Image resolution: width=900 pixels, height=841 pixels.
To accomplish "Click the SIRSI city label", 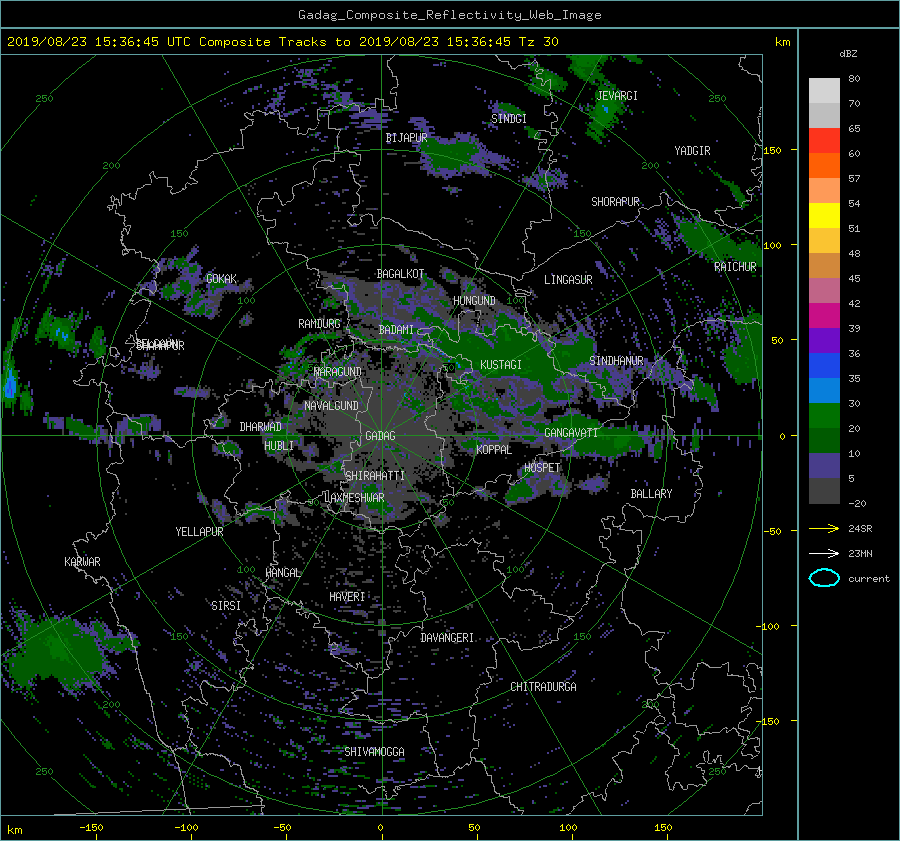I will [226, 606].
